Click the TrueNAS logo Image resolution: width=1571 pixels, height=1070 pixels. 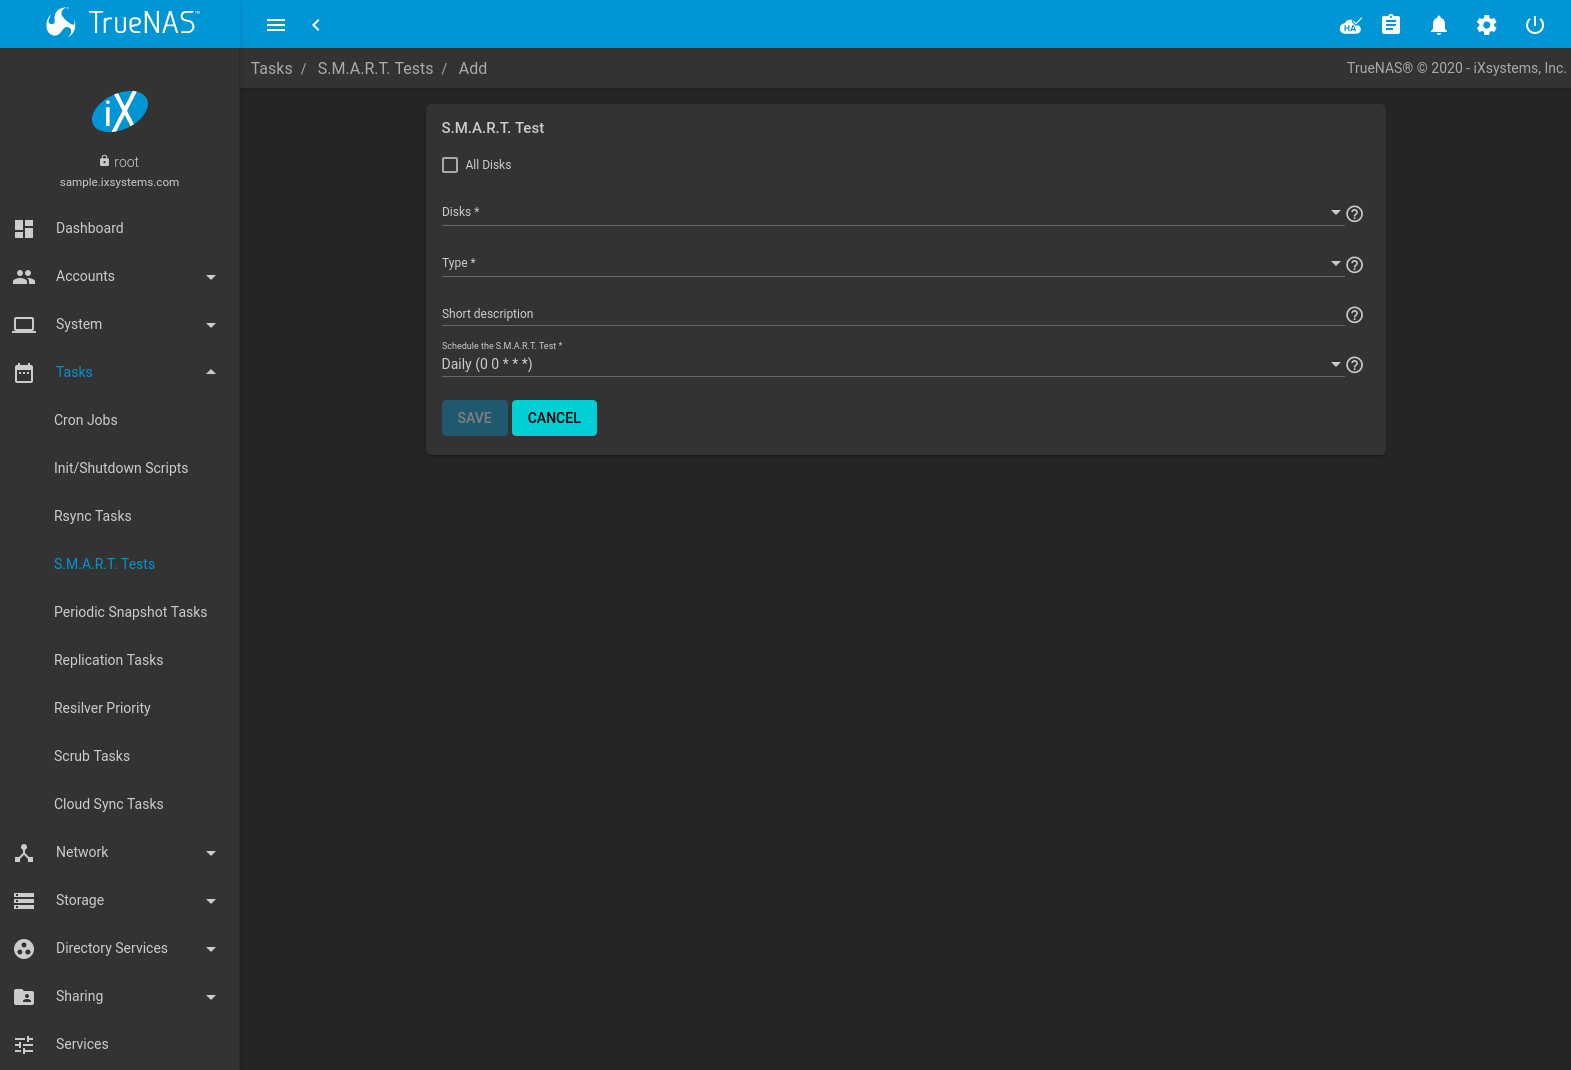(x=122, y=22)
